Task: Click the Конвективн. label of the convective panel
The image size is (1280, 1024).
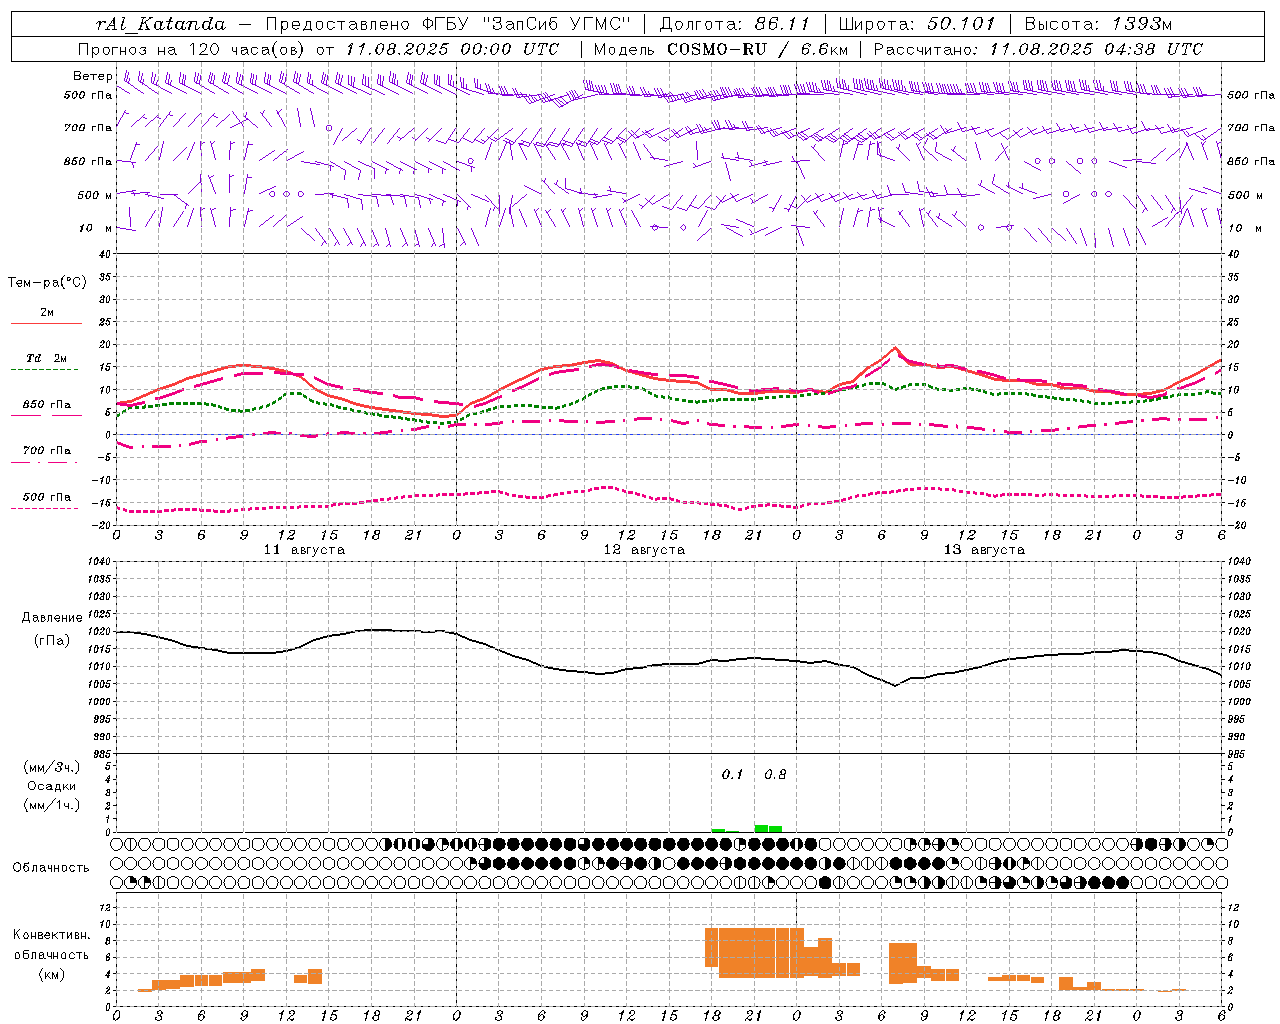Action: (x=52, y=935)
